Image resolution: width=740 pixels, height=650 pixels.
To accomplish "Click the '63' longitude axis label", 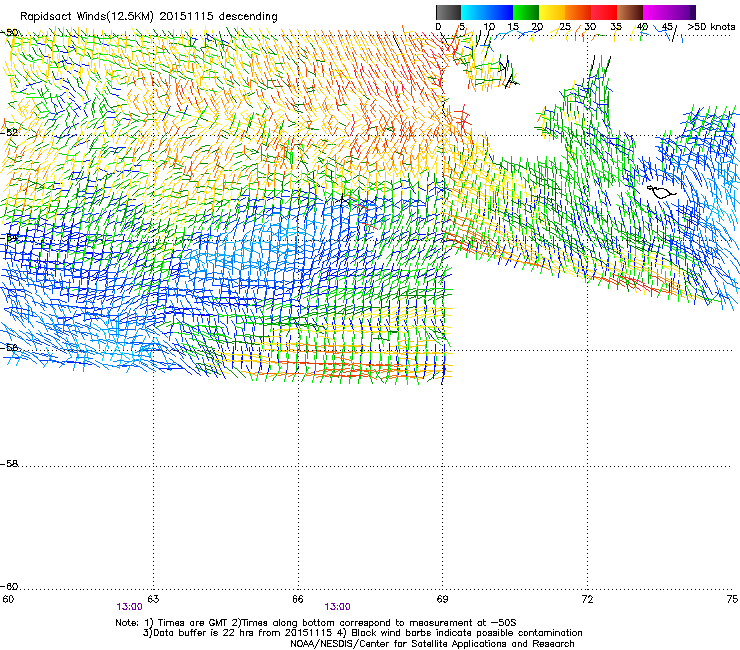I will tap(153, 599).
